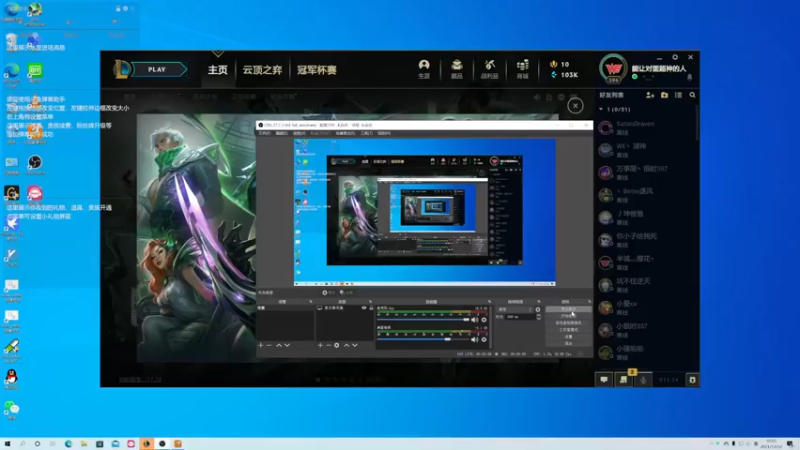Open the 商城 store icon
Image resolution: width=800 pixels, height=450 pixels.
point(522,69)
